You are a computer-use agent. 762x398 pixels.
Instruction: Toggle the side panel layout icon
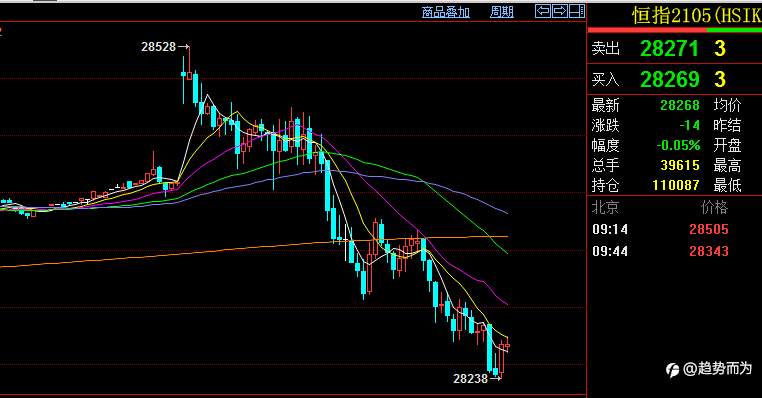pos(577,11)
